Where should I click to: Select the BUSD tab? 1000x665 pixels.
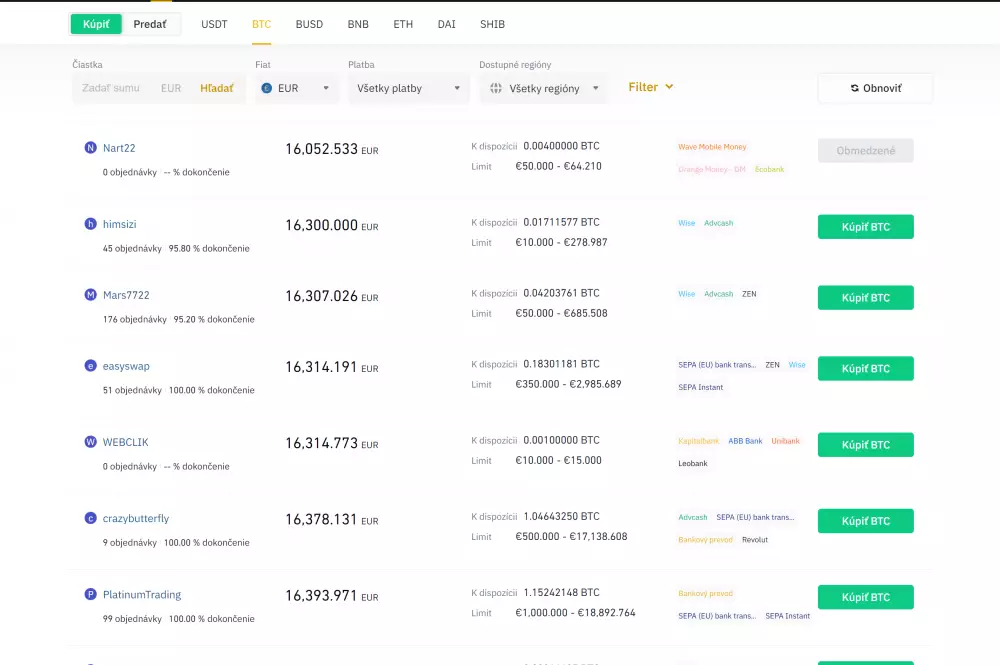click(309, 24)
